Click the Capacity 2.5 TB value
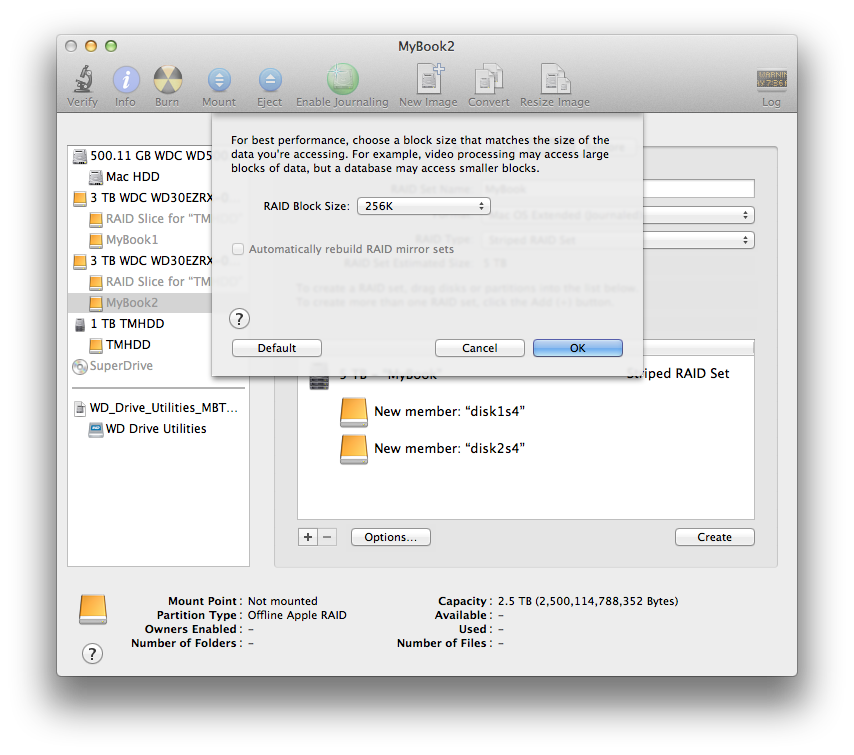Viewport: 854px width, 755px height. [588, 601]
